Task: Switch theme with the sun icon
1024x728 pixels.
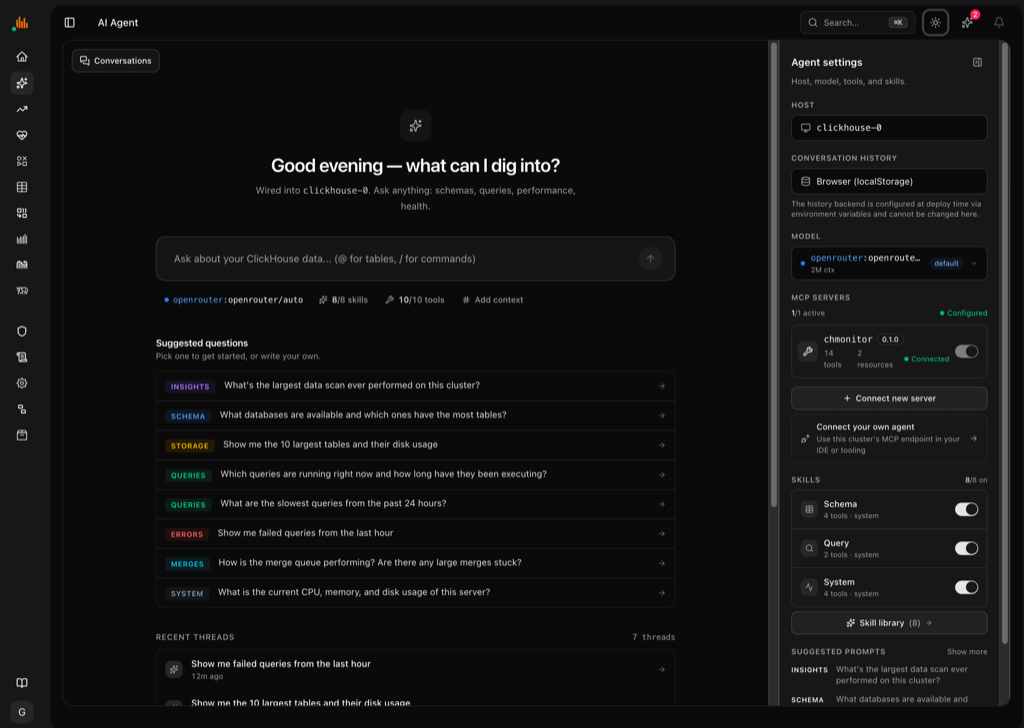Action: pos(935,23)
